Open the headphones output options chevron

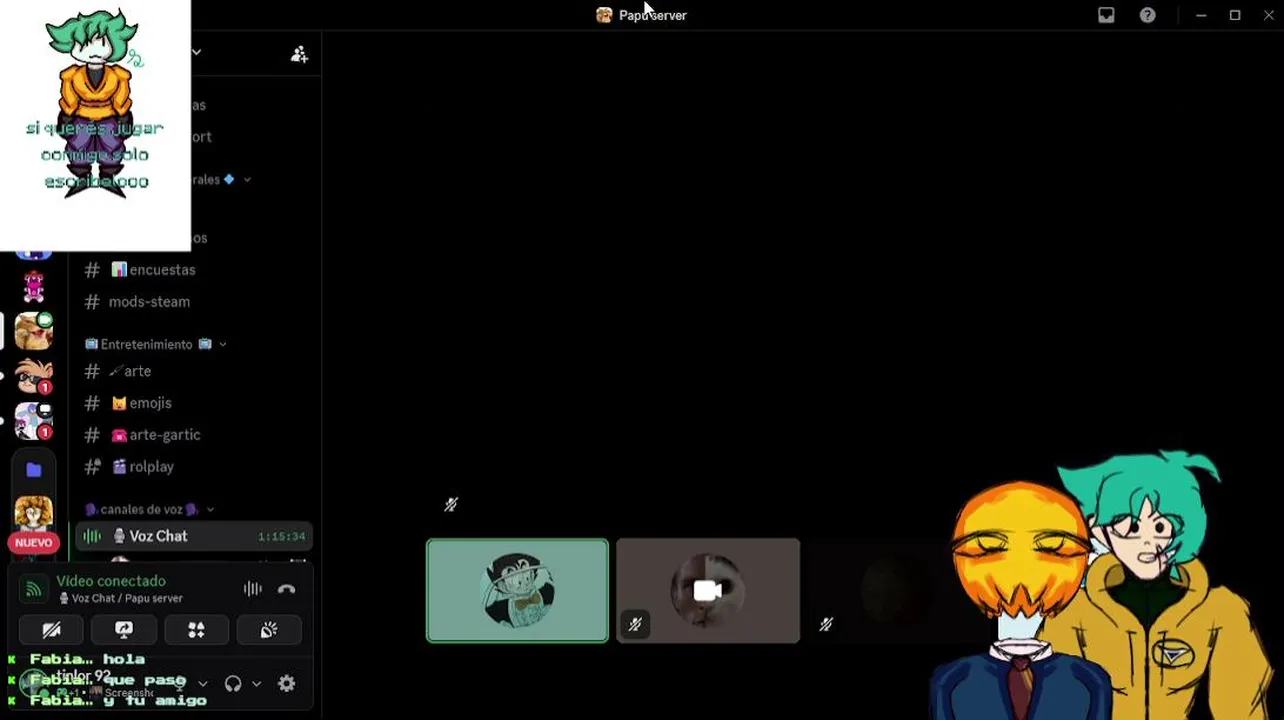point(256,684)
